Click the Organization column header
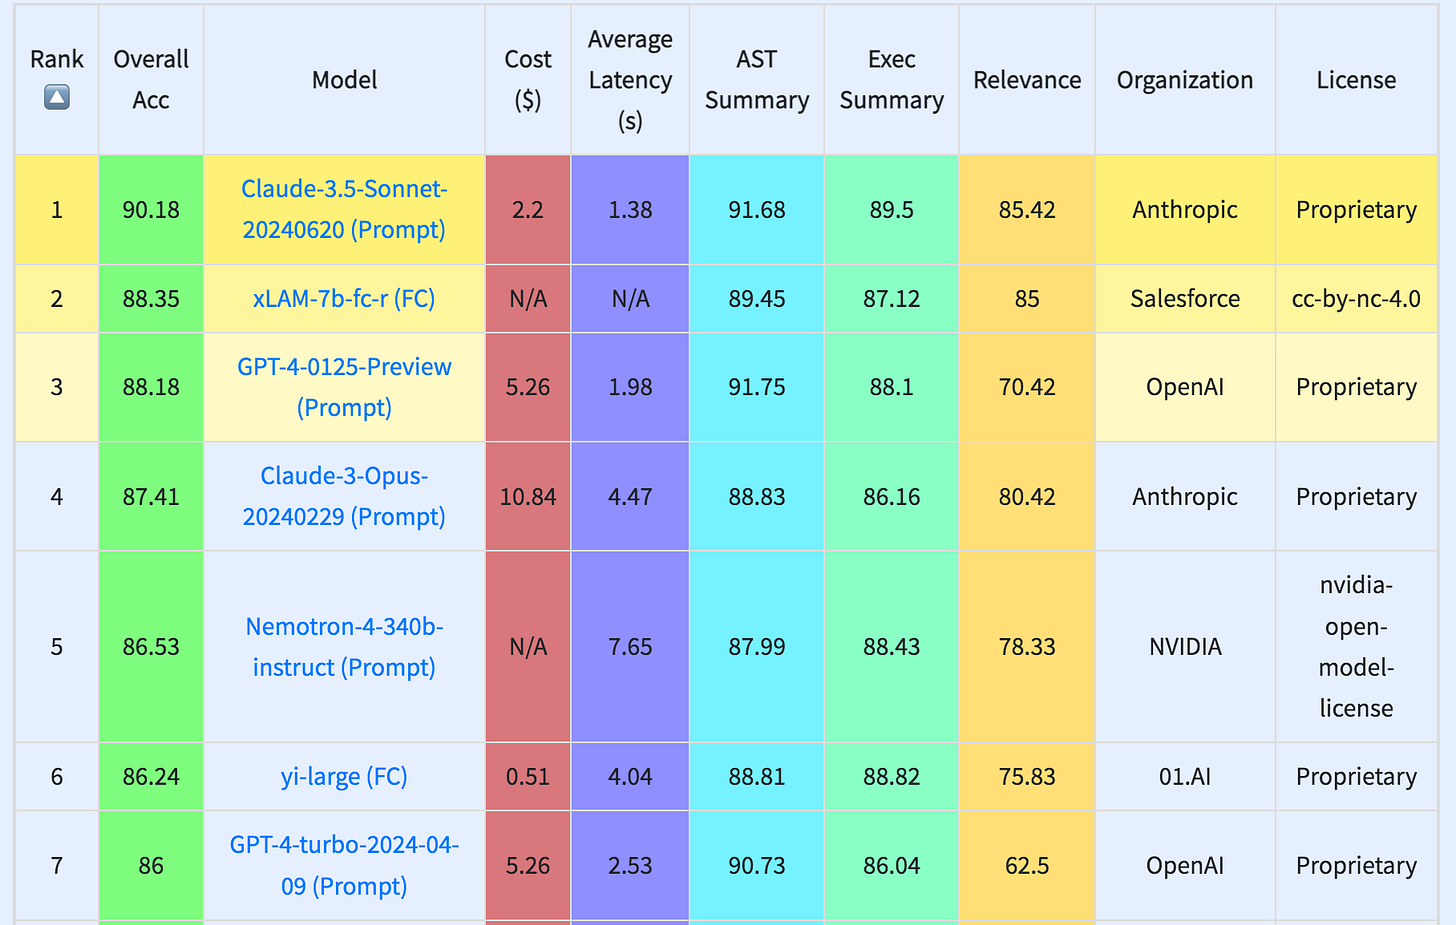Viewport: 1456px width, 925px height. click(1185, 80)
